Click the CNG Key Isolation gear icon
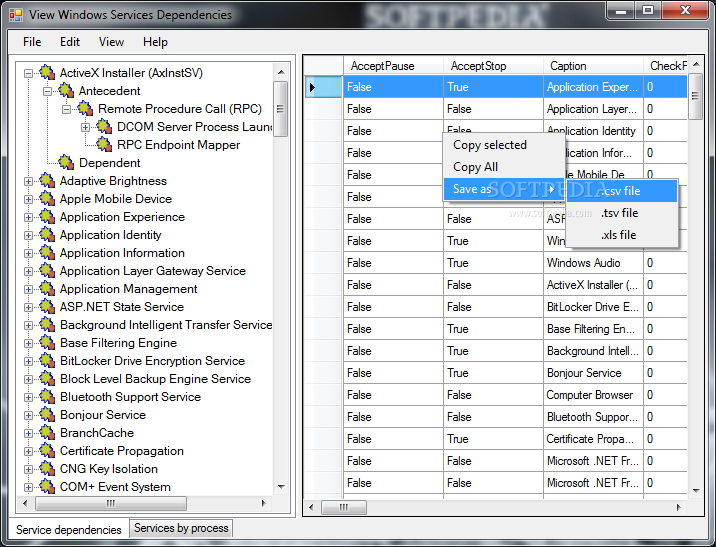Screen dimensions: 716x547 point(47,469)
